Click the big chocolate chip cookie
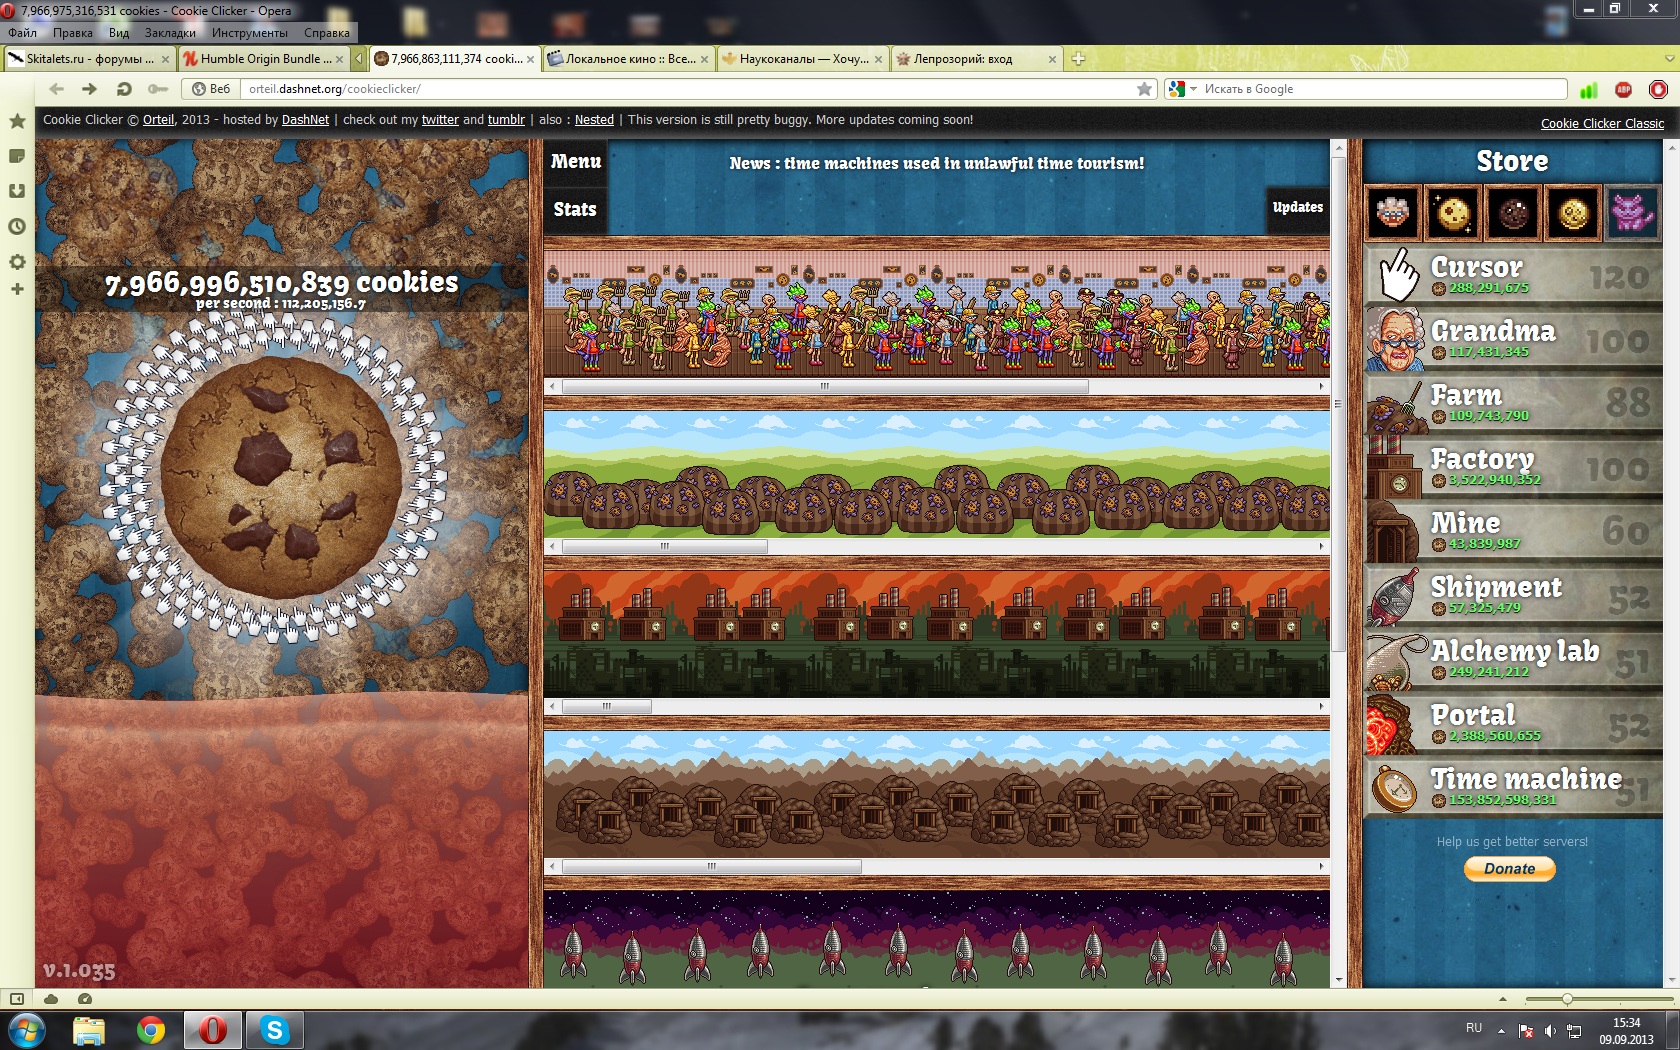Screen dimensions: 1680x1050 coord(281,479)
